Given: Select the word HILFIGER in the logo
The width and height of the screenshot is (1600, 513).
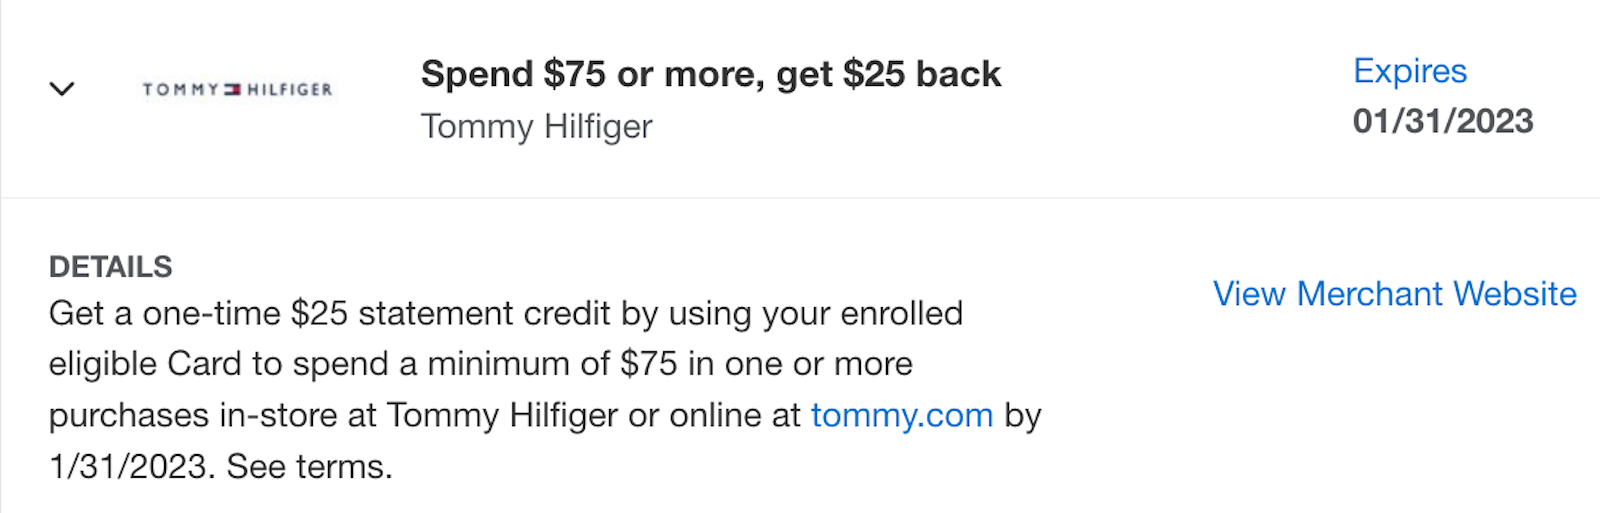Looking at the screenshot, I should pos(289,89).
